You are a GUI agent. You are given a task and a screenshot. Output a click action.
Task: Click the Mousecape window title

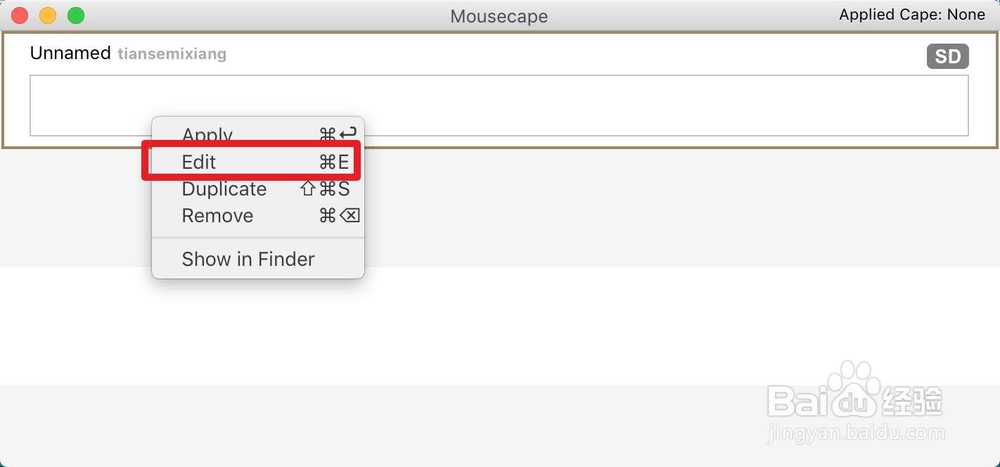[x=499, y=16]
